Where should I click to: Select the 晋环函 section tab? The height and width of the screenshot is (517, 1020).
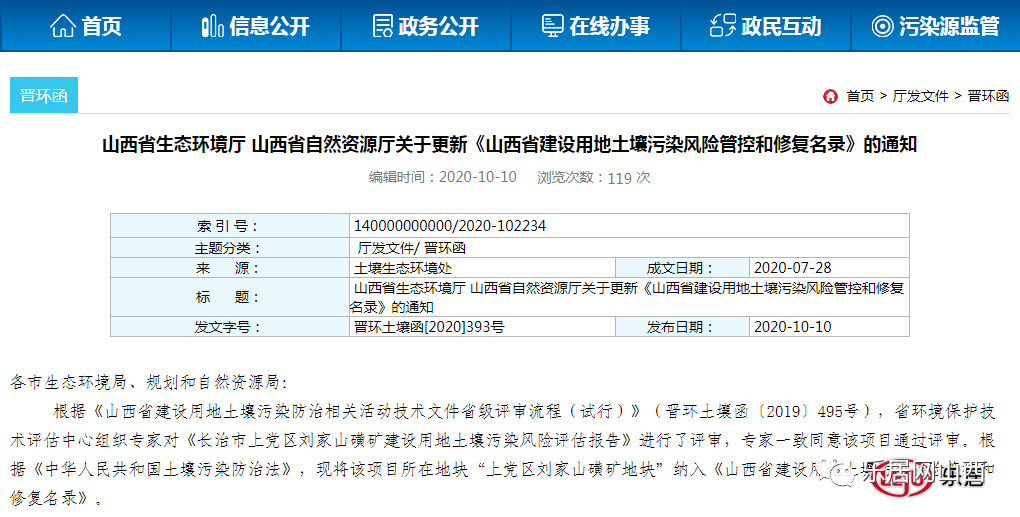[44, 95]
